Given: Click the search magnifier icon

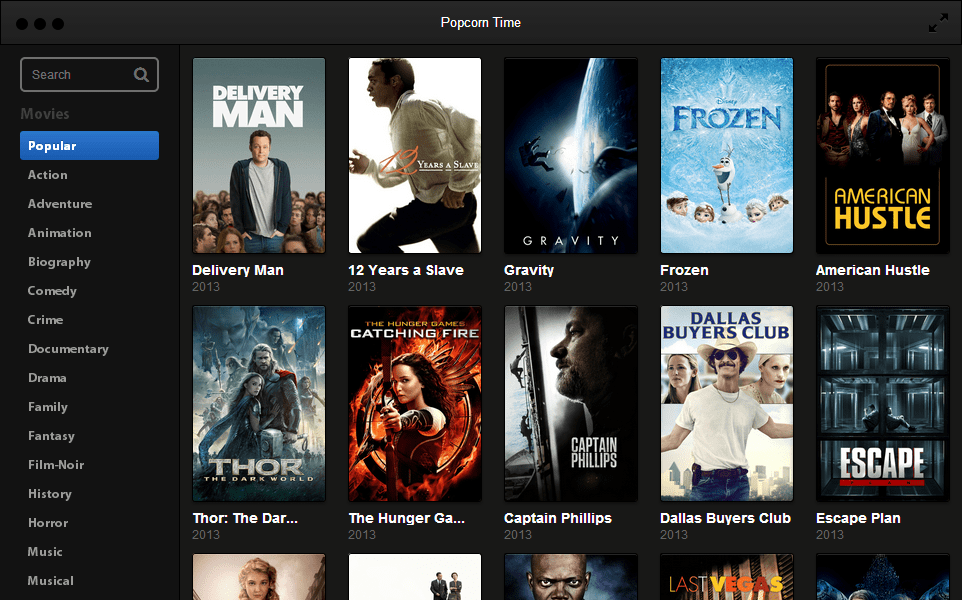Looking at the screenshot, I should click(x=141, y=74).
